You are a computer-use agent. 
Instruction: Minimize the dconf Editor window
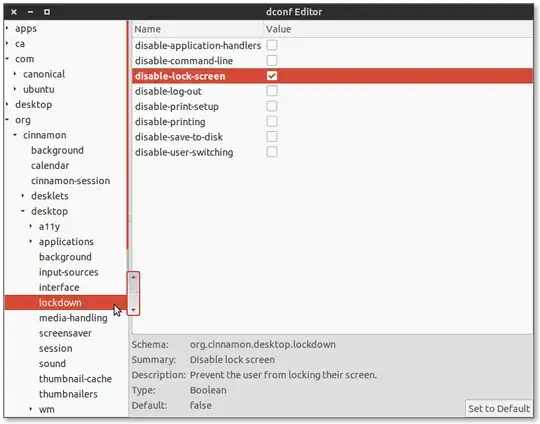(x=30, y=12)
